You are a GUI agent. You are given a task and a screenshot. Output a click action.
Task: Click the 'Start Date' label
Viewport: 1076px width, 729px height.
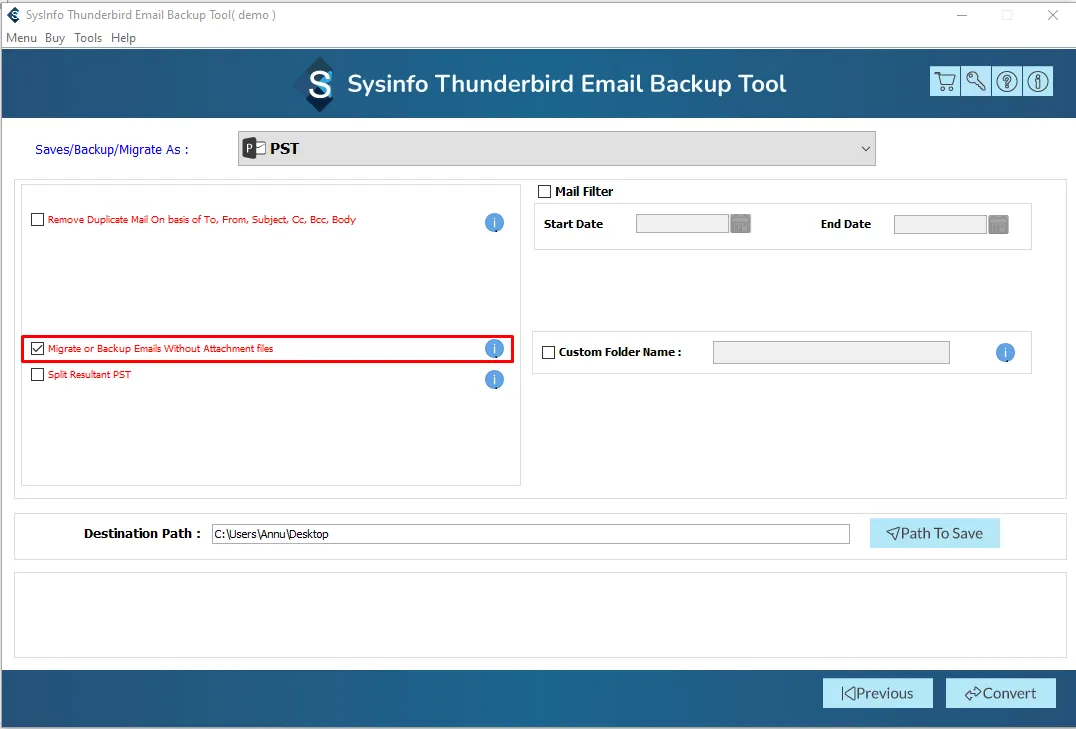pyautogui.click(x=573, y=224)
